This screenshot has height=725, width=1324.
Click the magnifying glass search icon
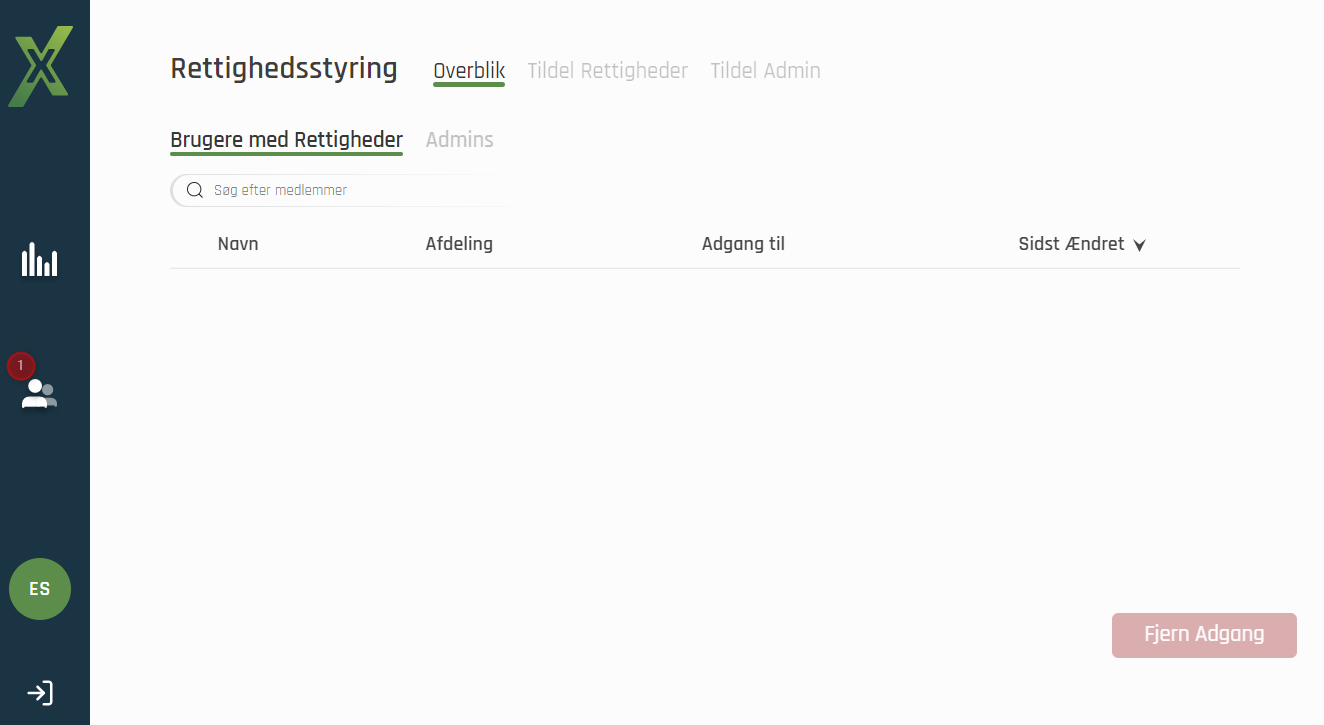click(x=195, y=190)
